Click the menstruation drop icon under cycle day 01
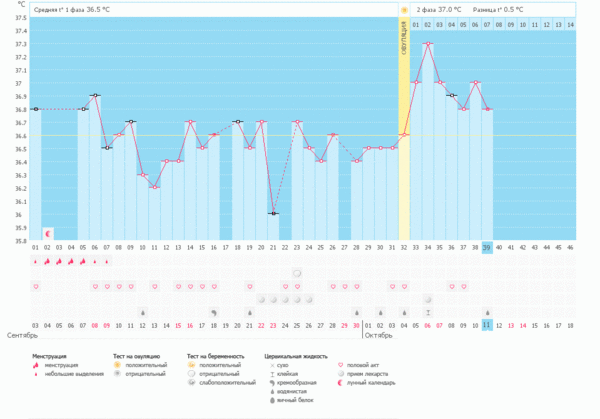The image size is (600, 419). (x=36, y=261)
